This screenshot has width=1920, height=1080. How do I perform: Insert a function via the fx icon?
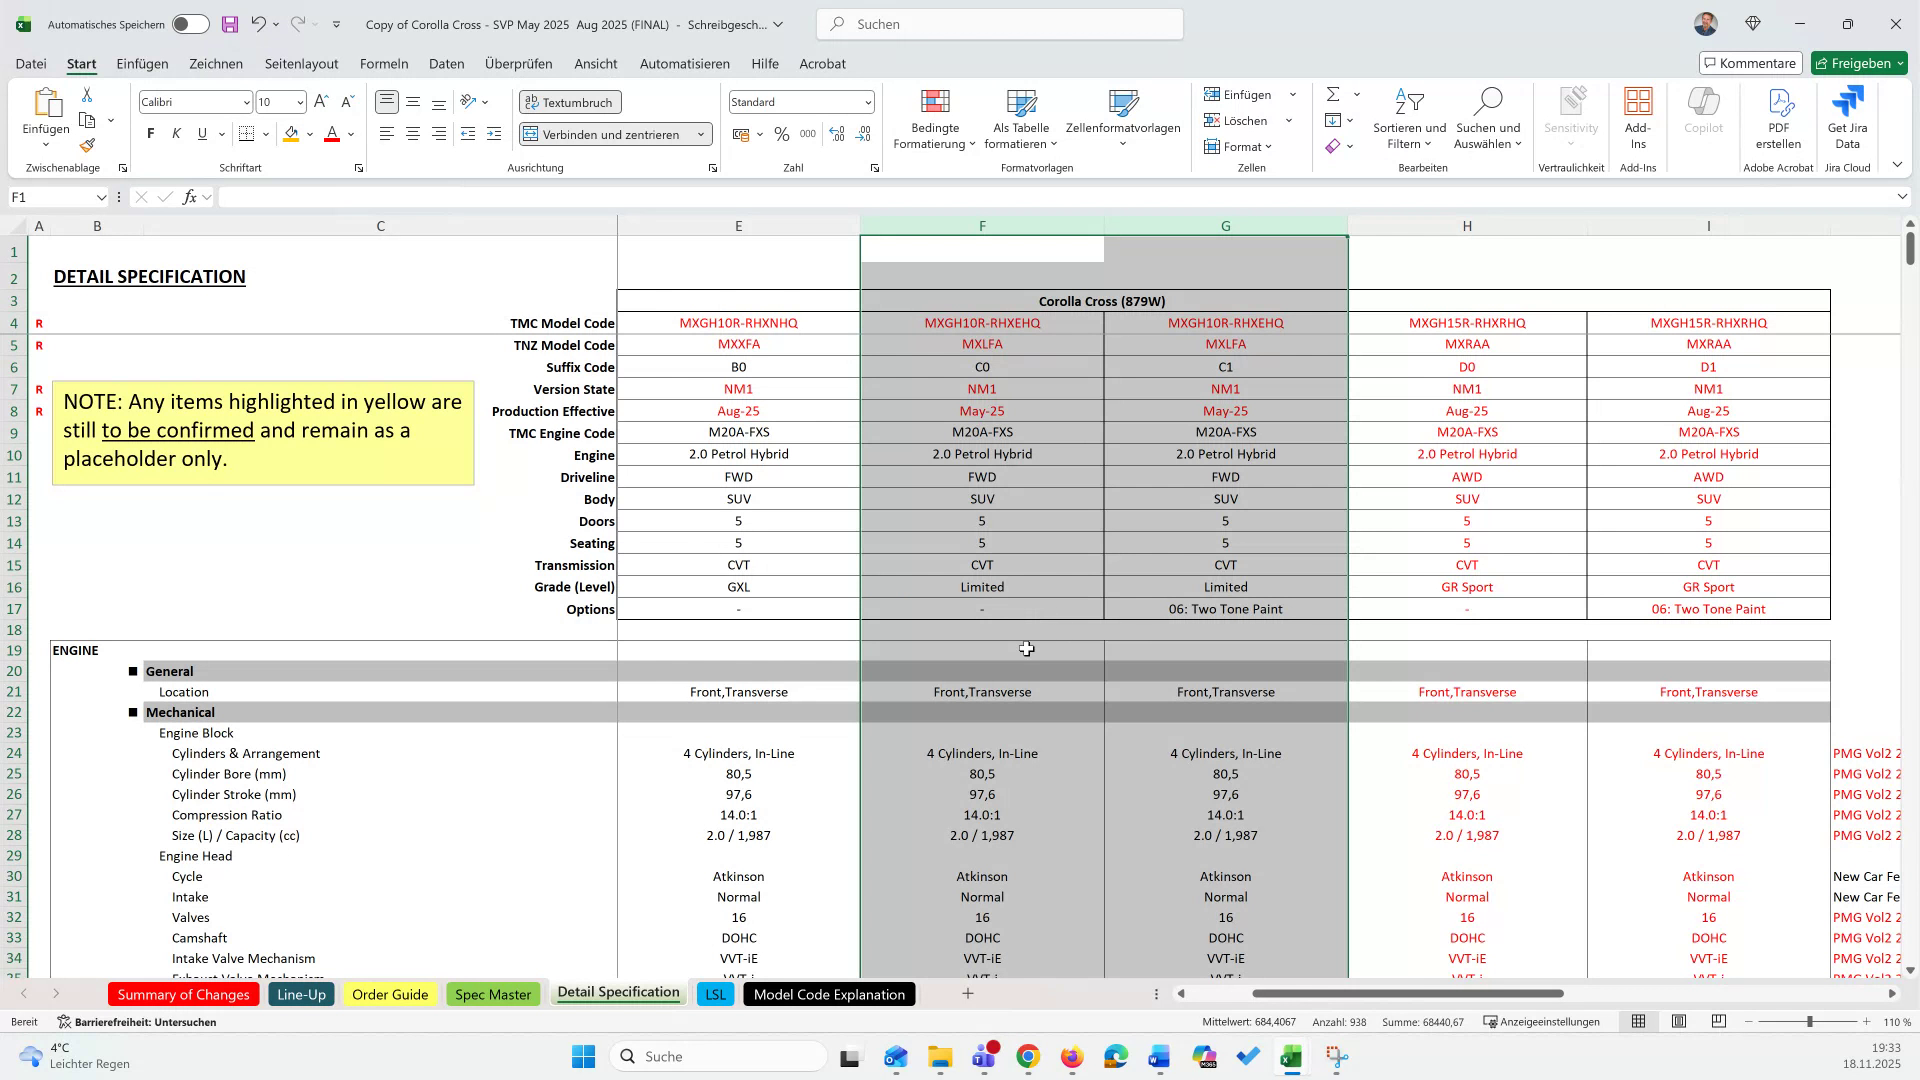click(190, 197)
